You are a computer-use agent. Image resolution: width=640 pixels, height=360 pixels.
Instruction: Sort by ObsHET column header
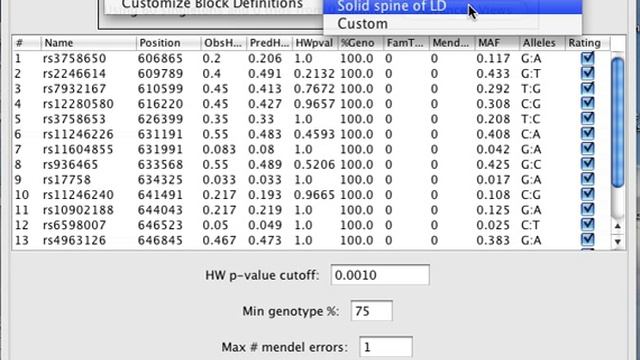224,43
